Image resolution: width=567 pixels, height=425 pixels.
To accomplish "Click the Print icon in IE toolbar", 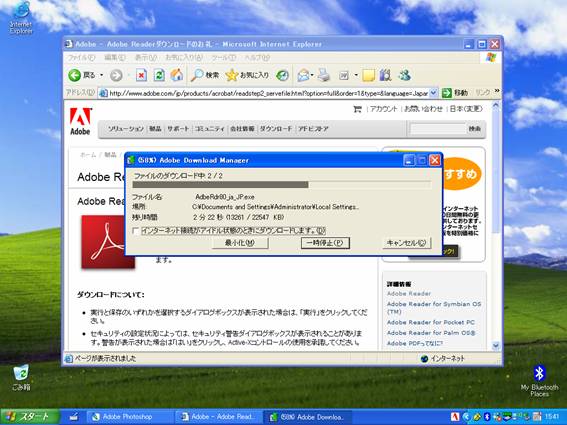I will [324, 75].
